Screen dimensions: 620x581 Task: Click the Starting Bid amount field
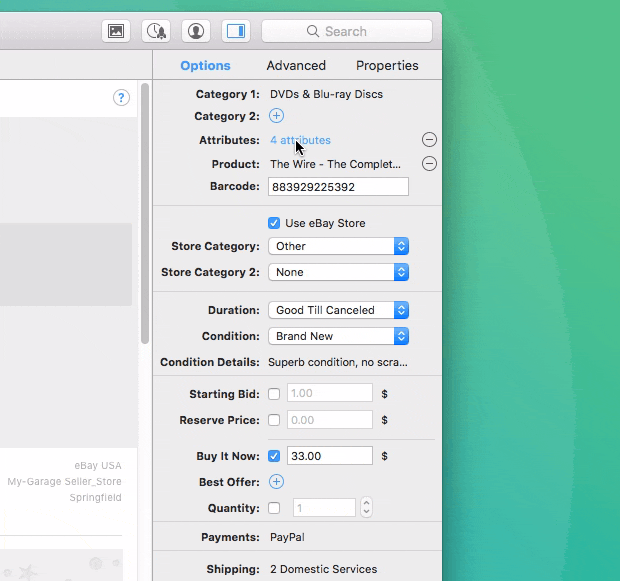[330, 394]
